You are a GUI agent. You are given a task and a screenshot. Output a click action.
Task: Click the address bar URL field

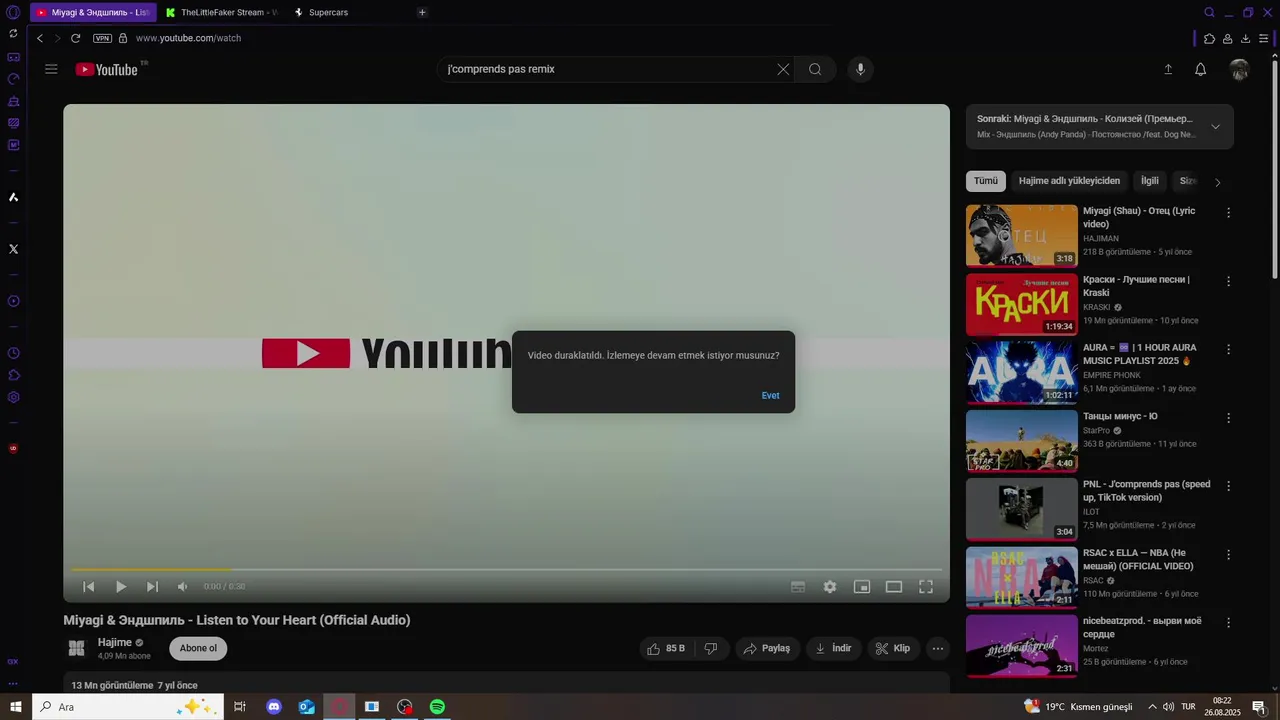tap(188, 38)
